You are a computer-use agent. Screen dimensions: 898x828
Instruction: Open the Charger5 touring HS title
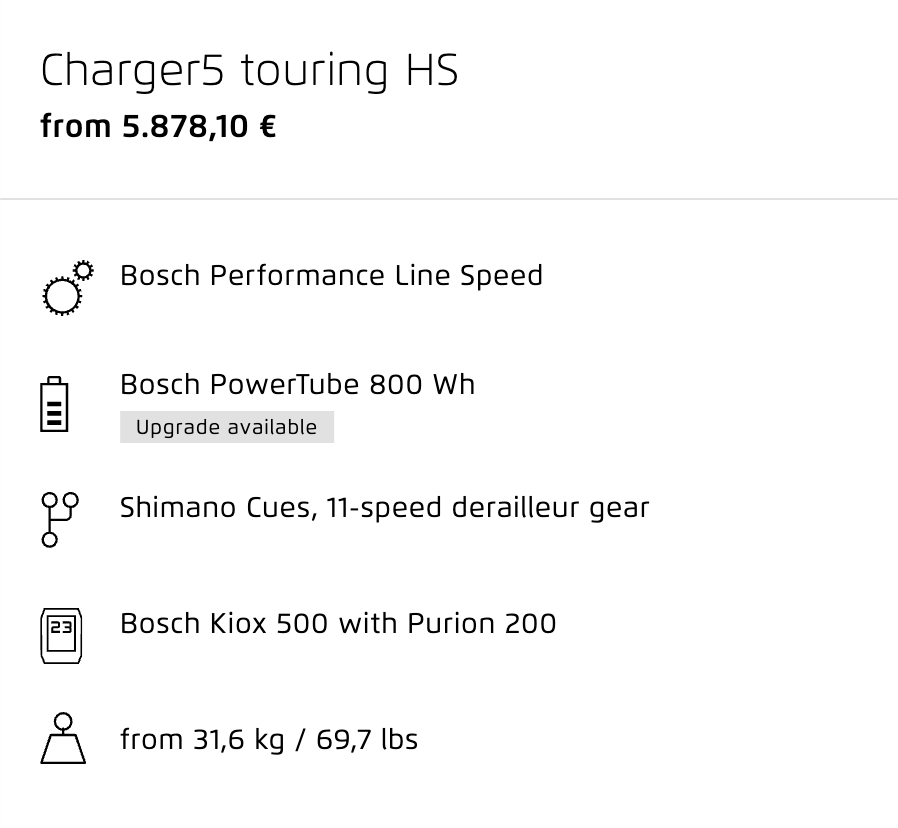[x=249, y=70]
